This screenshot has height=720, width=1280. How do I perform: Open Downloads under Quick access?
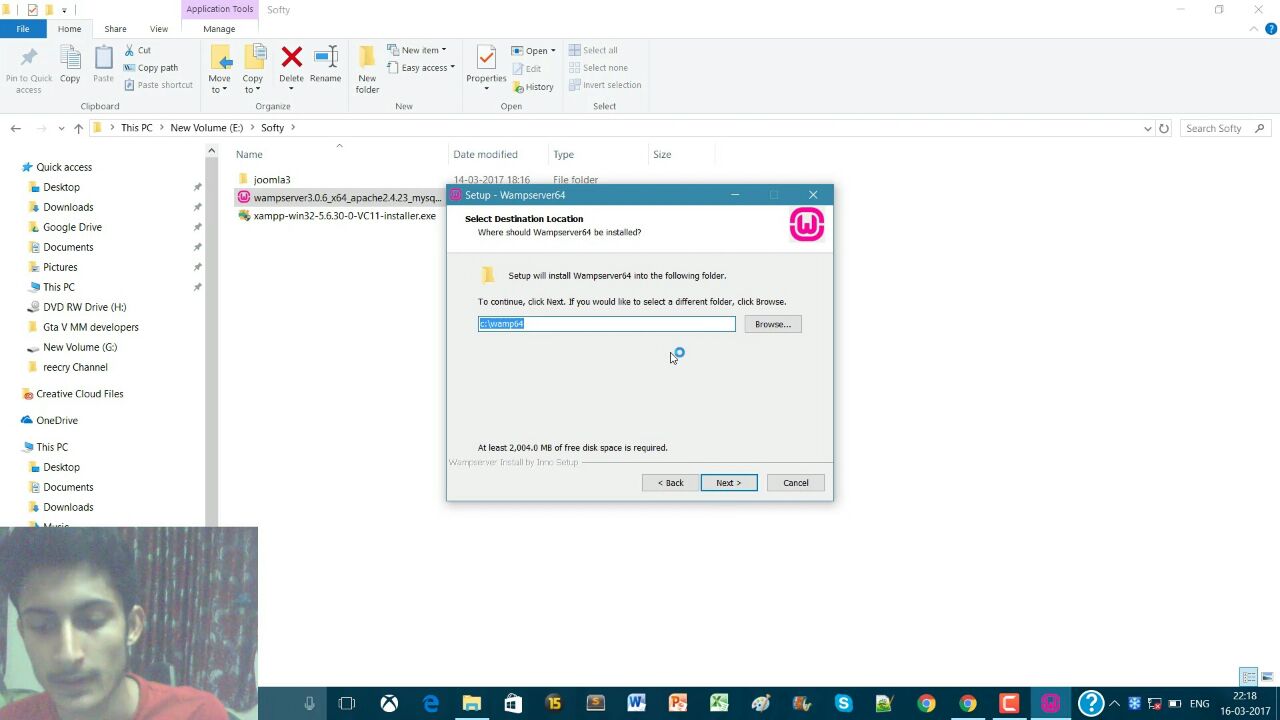click(68, 207)
